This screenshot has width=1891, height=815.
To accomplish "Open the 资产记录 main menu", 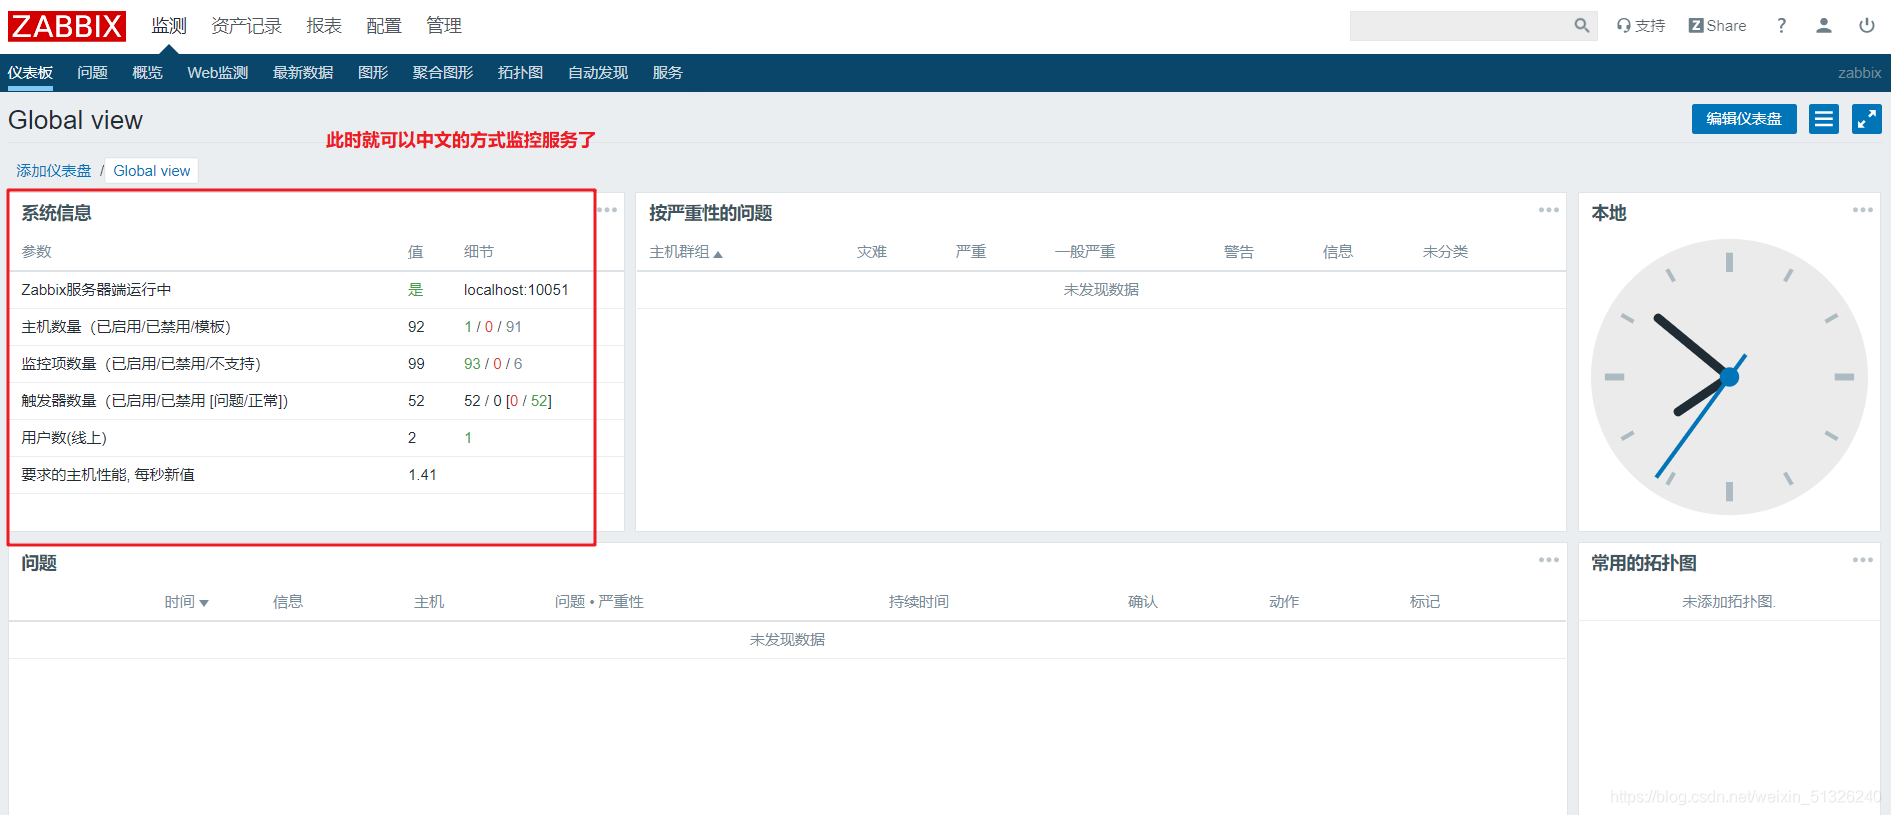I will pos(246,26).
